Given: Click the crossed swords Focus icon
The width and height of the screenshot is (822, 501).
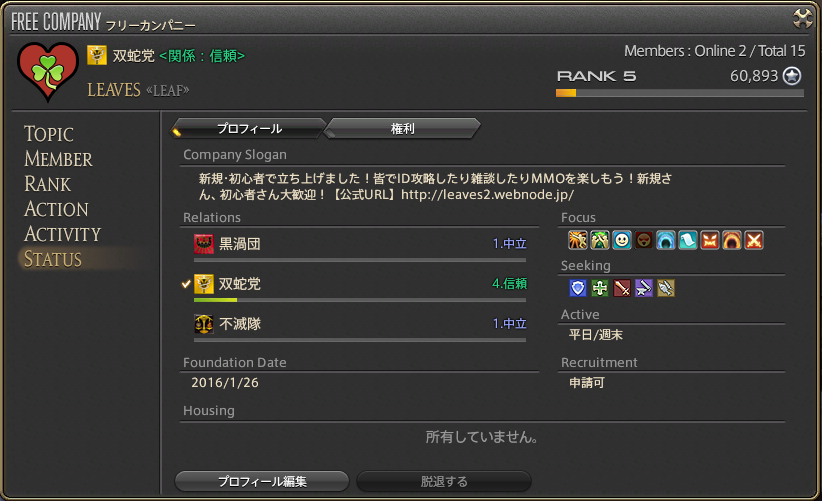Looking at the screenshot, I should coord(754,240).
